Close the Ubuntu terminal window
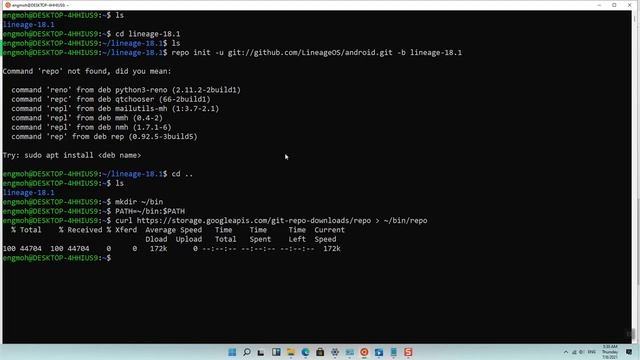Viewport: 640px width, 360px height. click(629, 5)
